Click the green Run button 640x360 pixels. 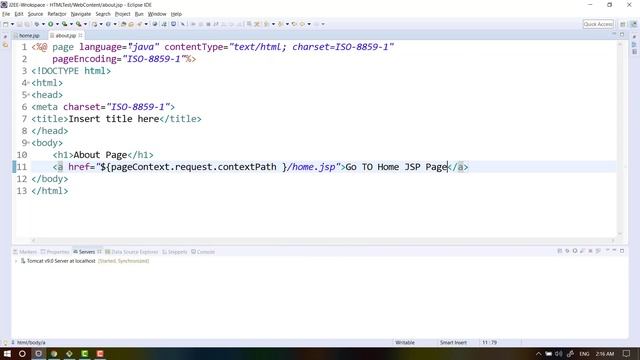(x=51, y=24)
